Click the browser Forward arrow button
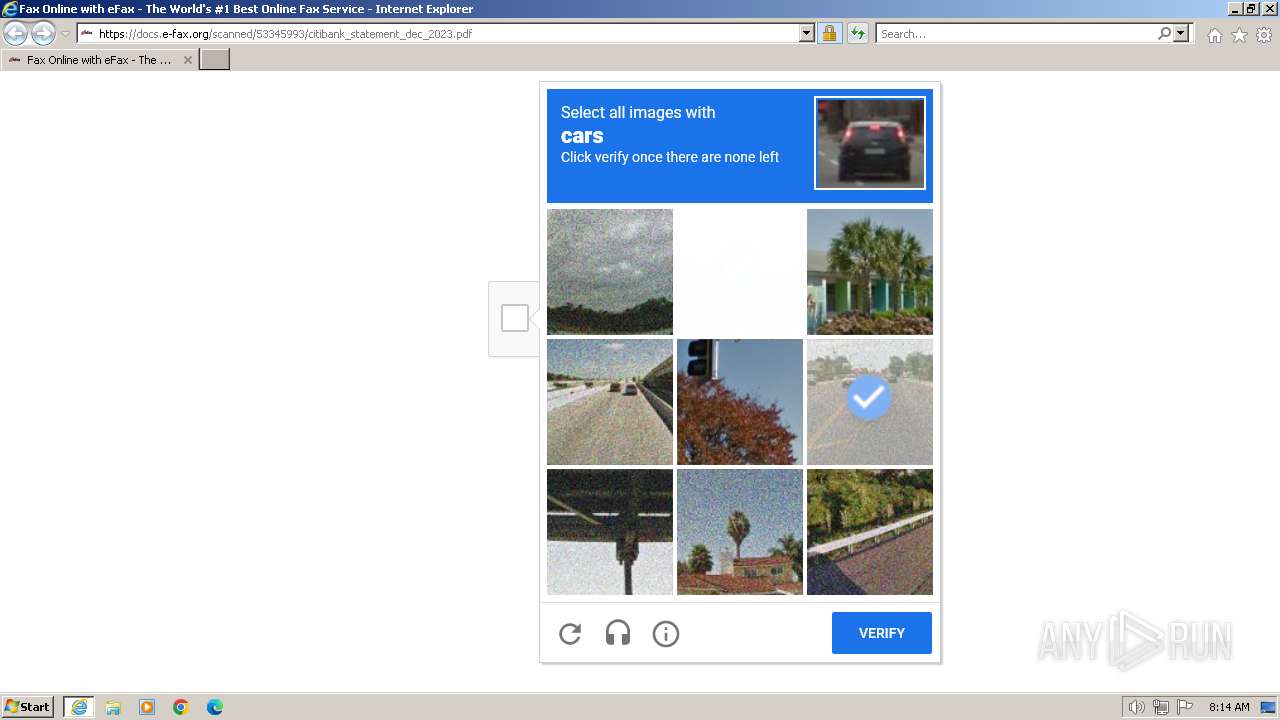1280x720 pixels. click(43, 34)
